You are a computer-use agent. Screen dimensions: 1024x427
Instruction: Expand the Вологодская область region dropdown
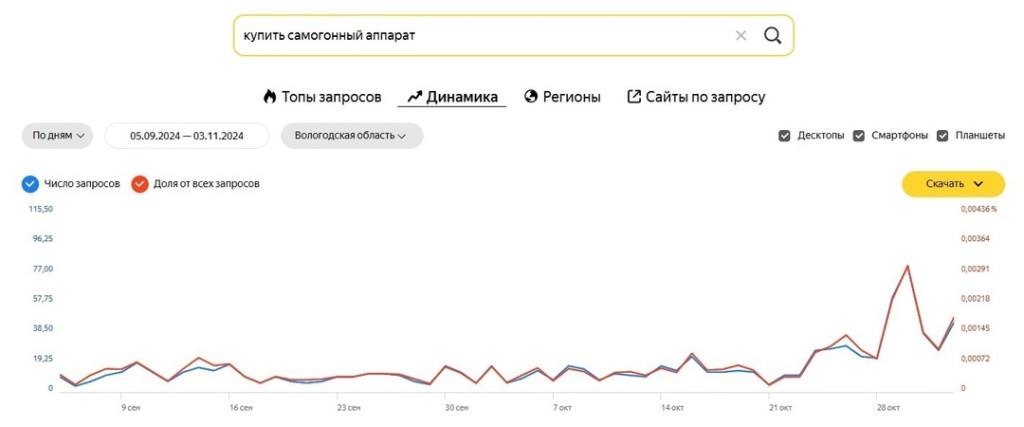pos(352,136)
